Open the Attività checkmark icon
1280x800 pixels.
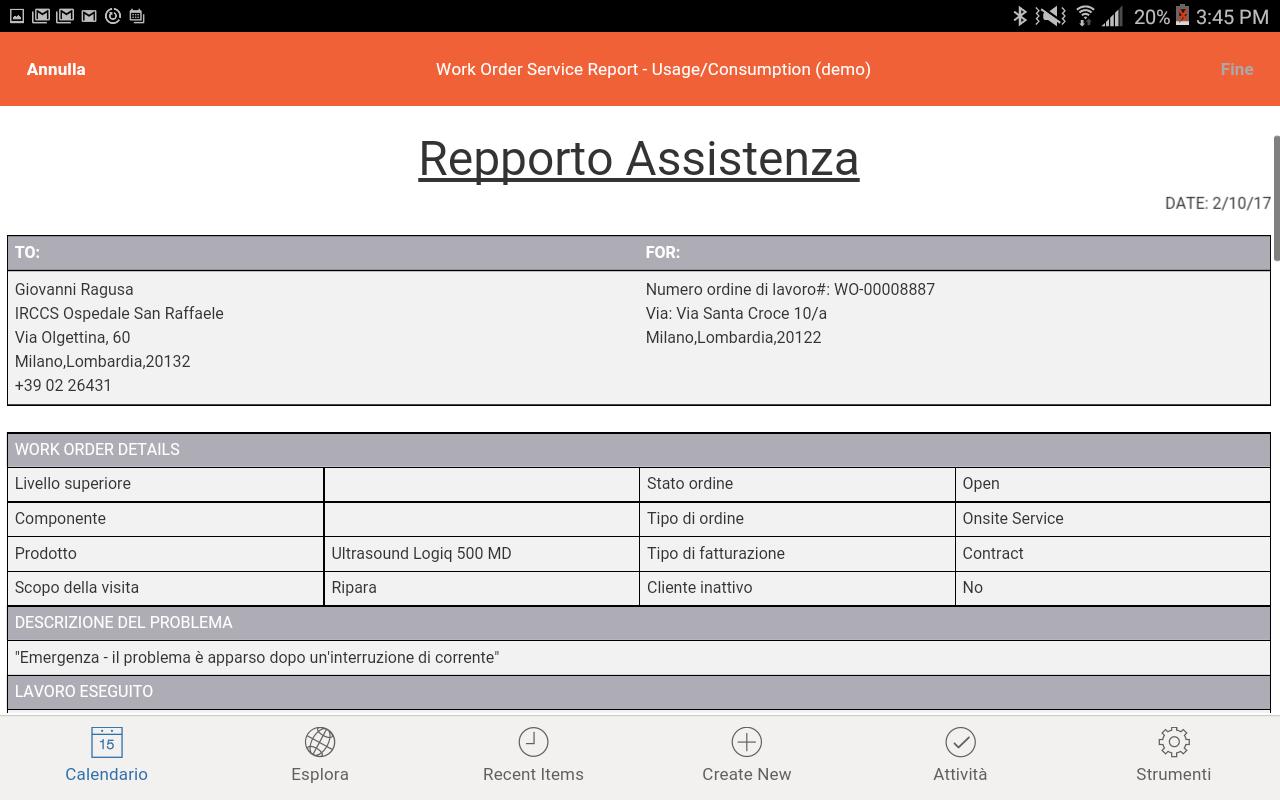pyautogui.click(x=960, y=742)
